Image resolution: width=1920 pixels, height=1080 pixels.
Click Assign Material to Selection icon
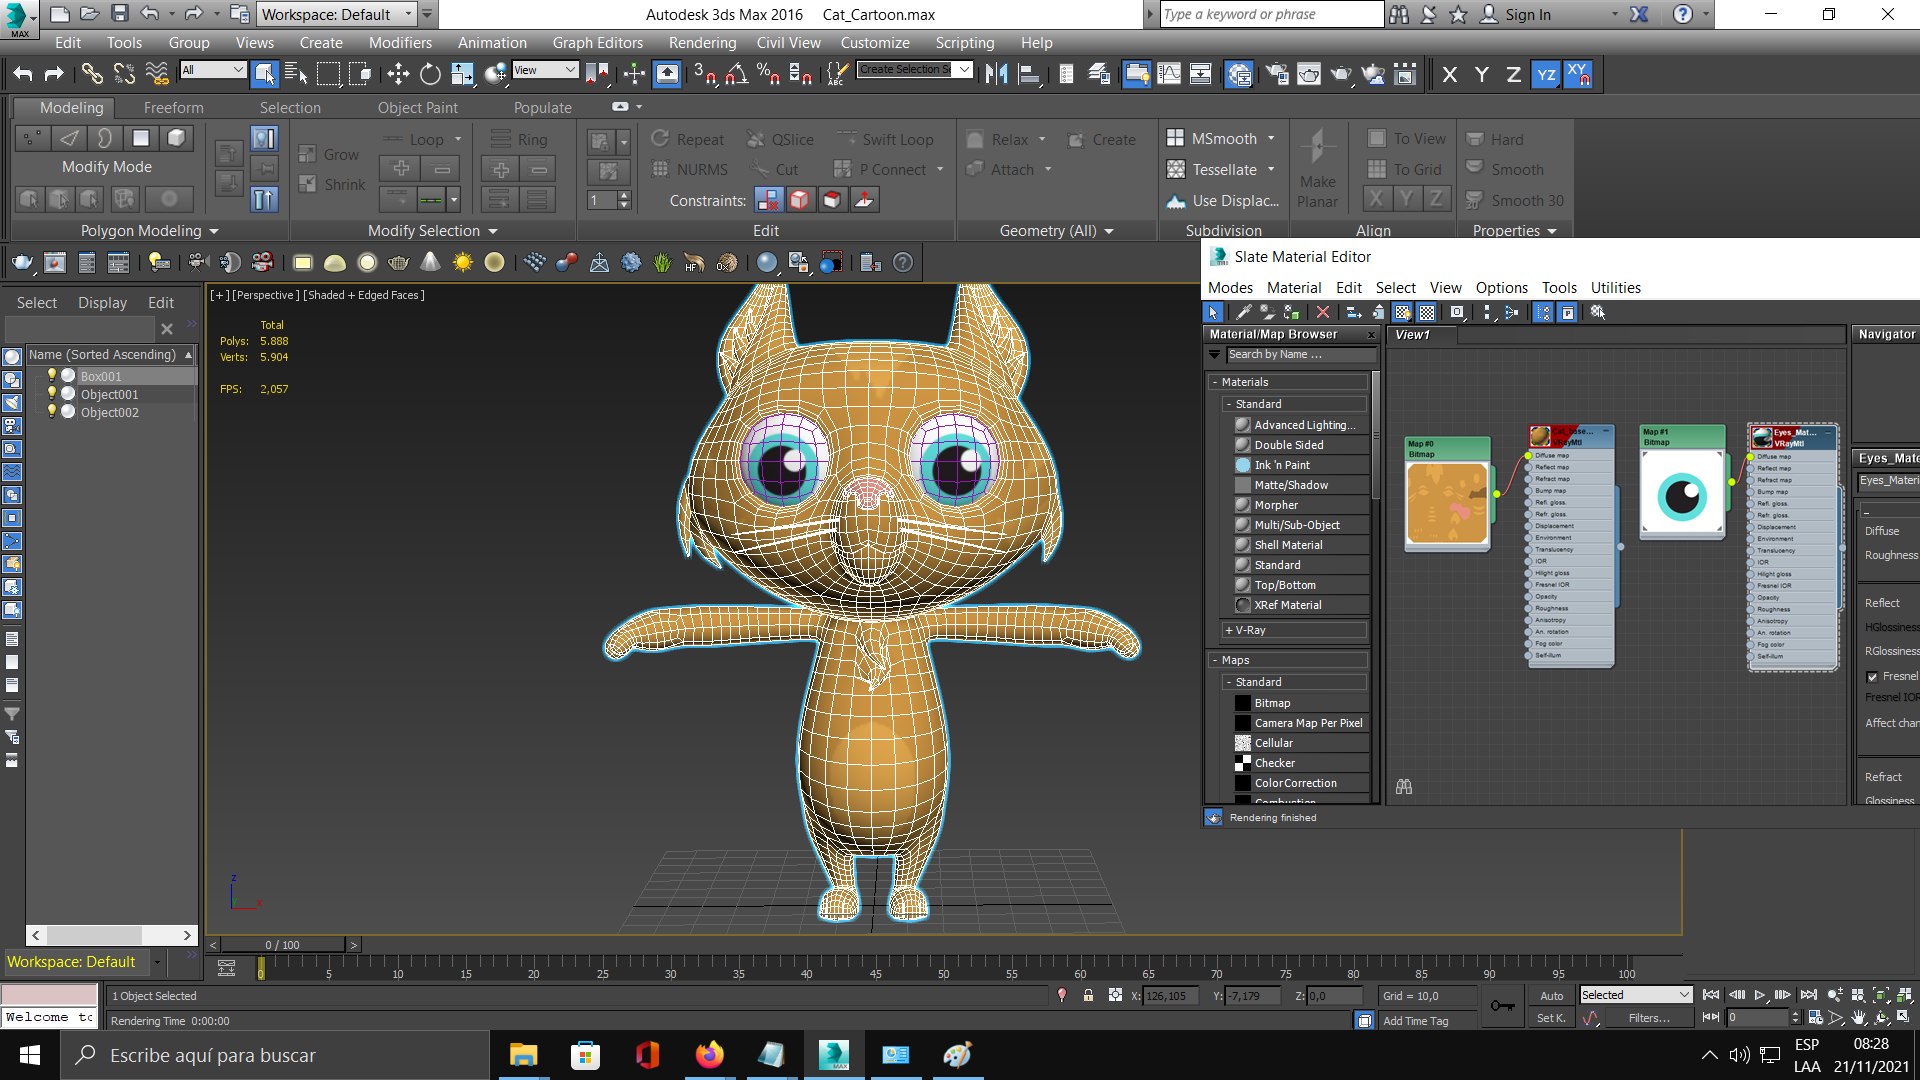pyautogui.click(x=1291, y=312)
